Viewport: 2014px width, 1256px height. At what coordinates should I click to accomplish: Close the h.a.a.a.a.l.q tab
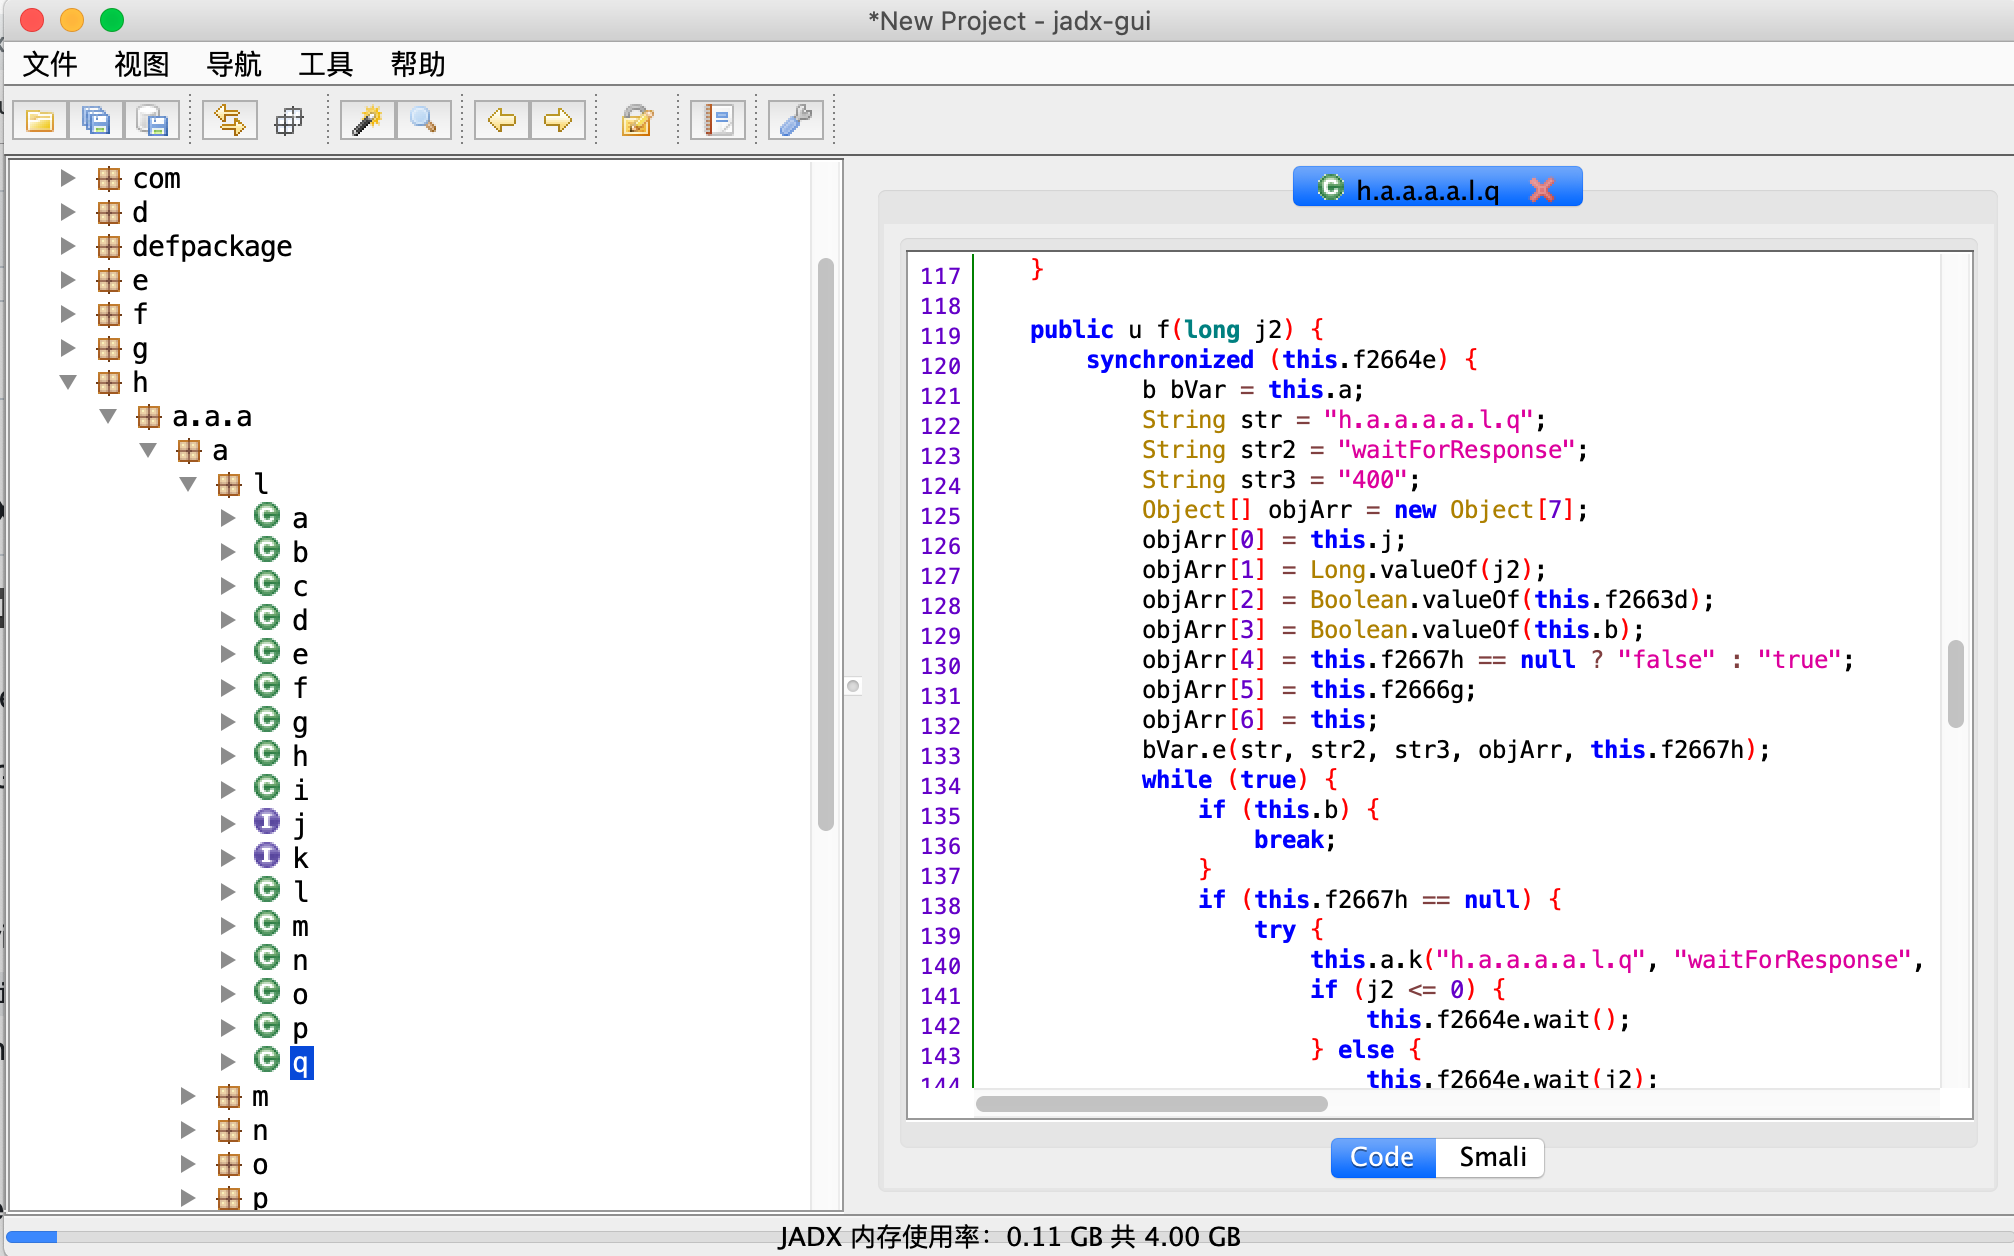[x=1542, y=189]
